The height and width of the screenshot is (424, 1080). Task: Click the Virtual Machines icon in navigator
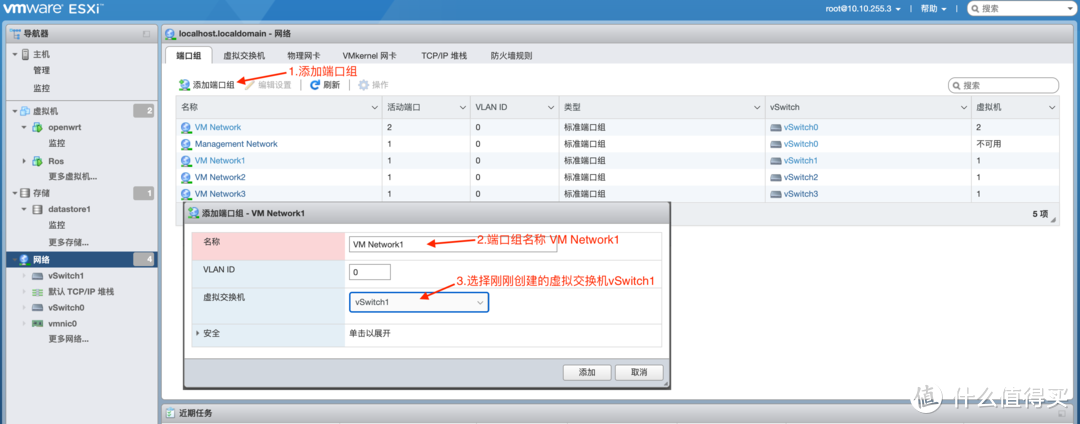point(25,111)
